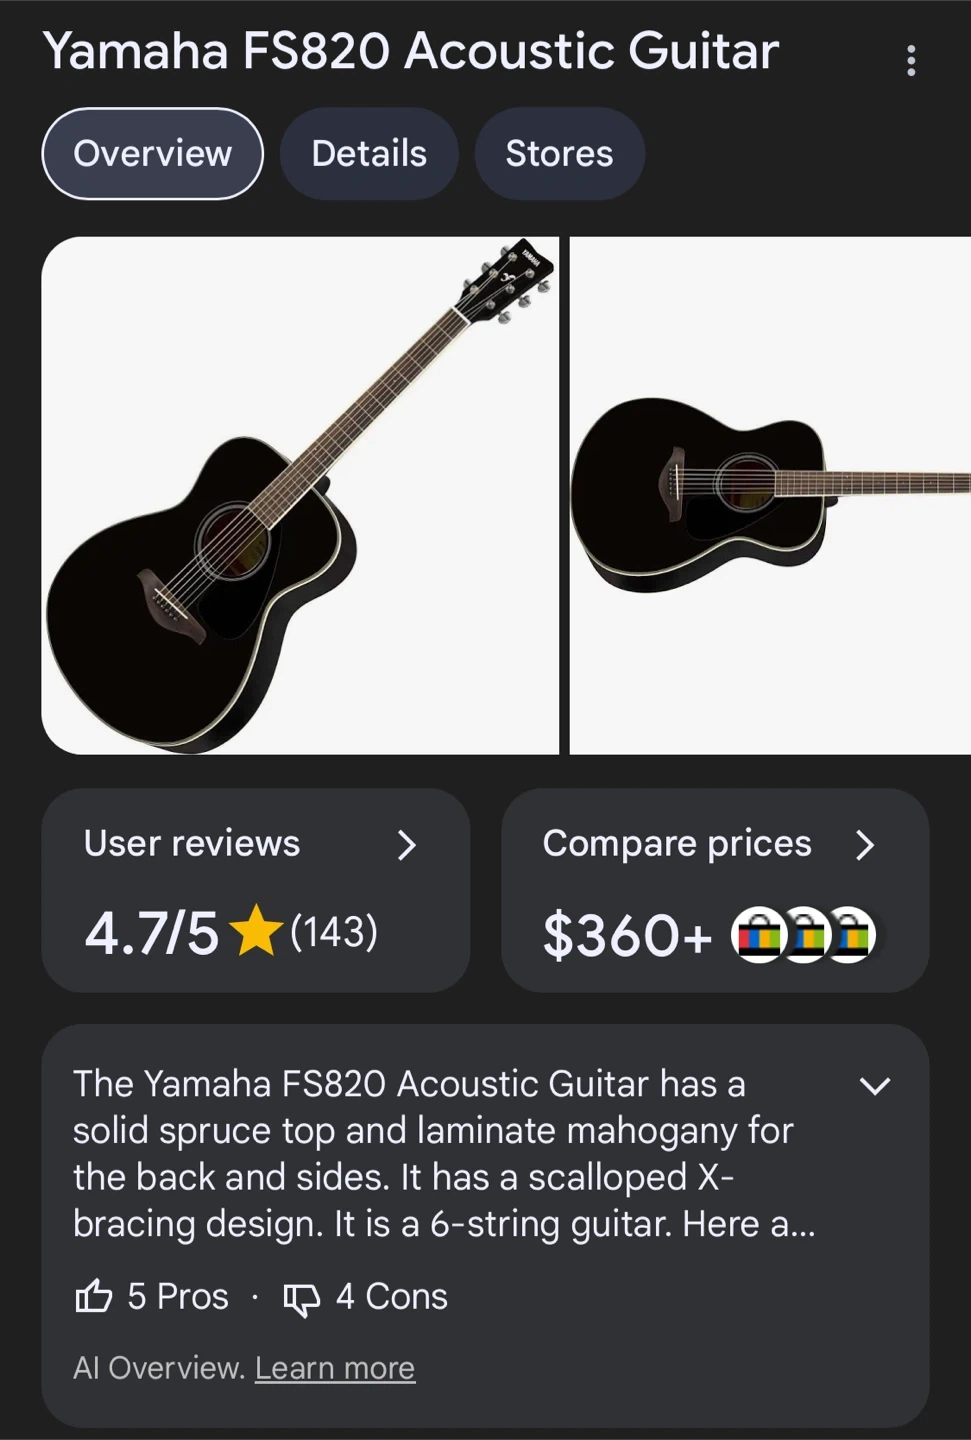971x1440 pixels.
Task: Go to the Stores tab
Action: 559,154
